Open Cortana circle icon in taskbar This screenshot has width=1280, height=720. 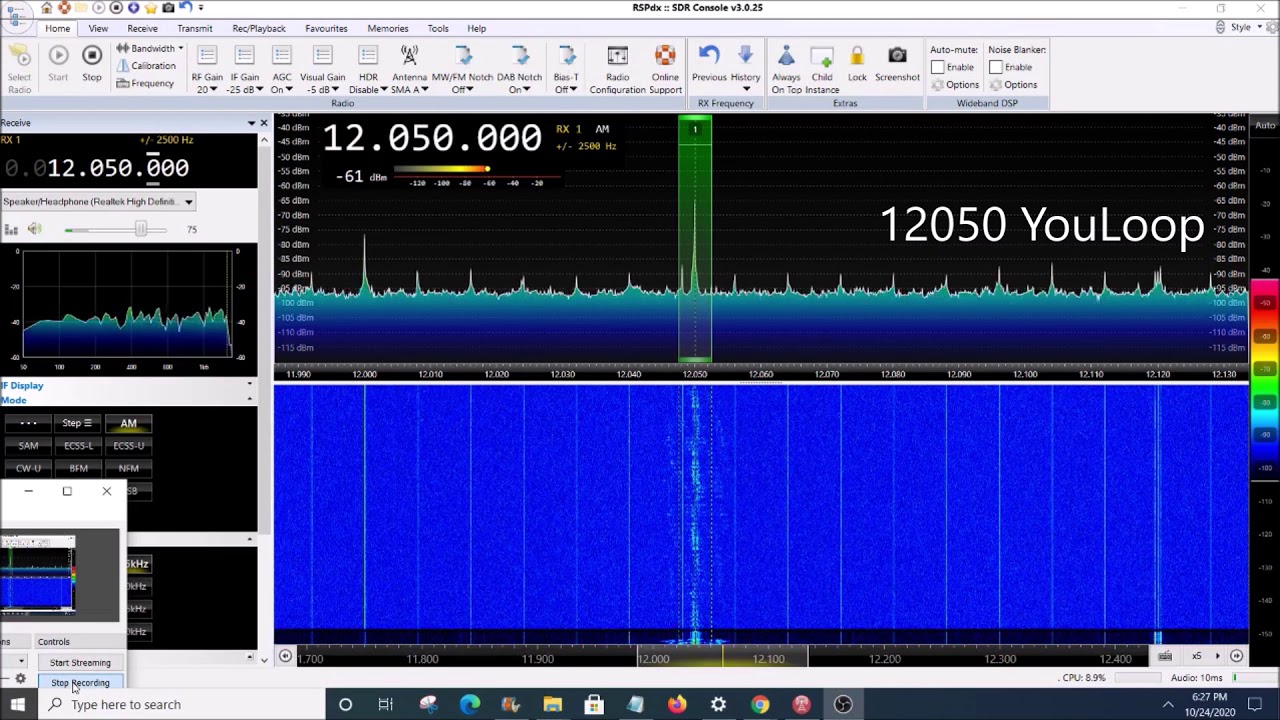(345, 705)
